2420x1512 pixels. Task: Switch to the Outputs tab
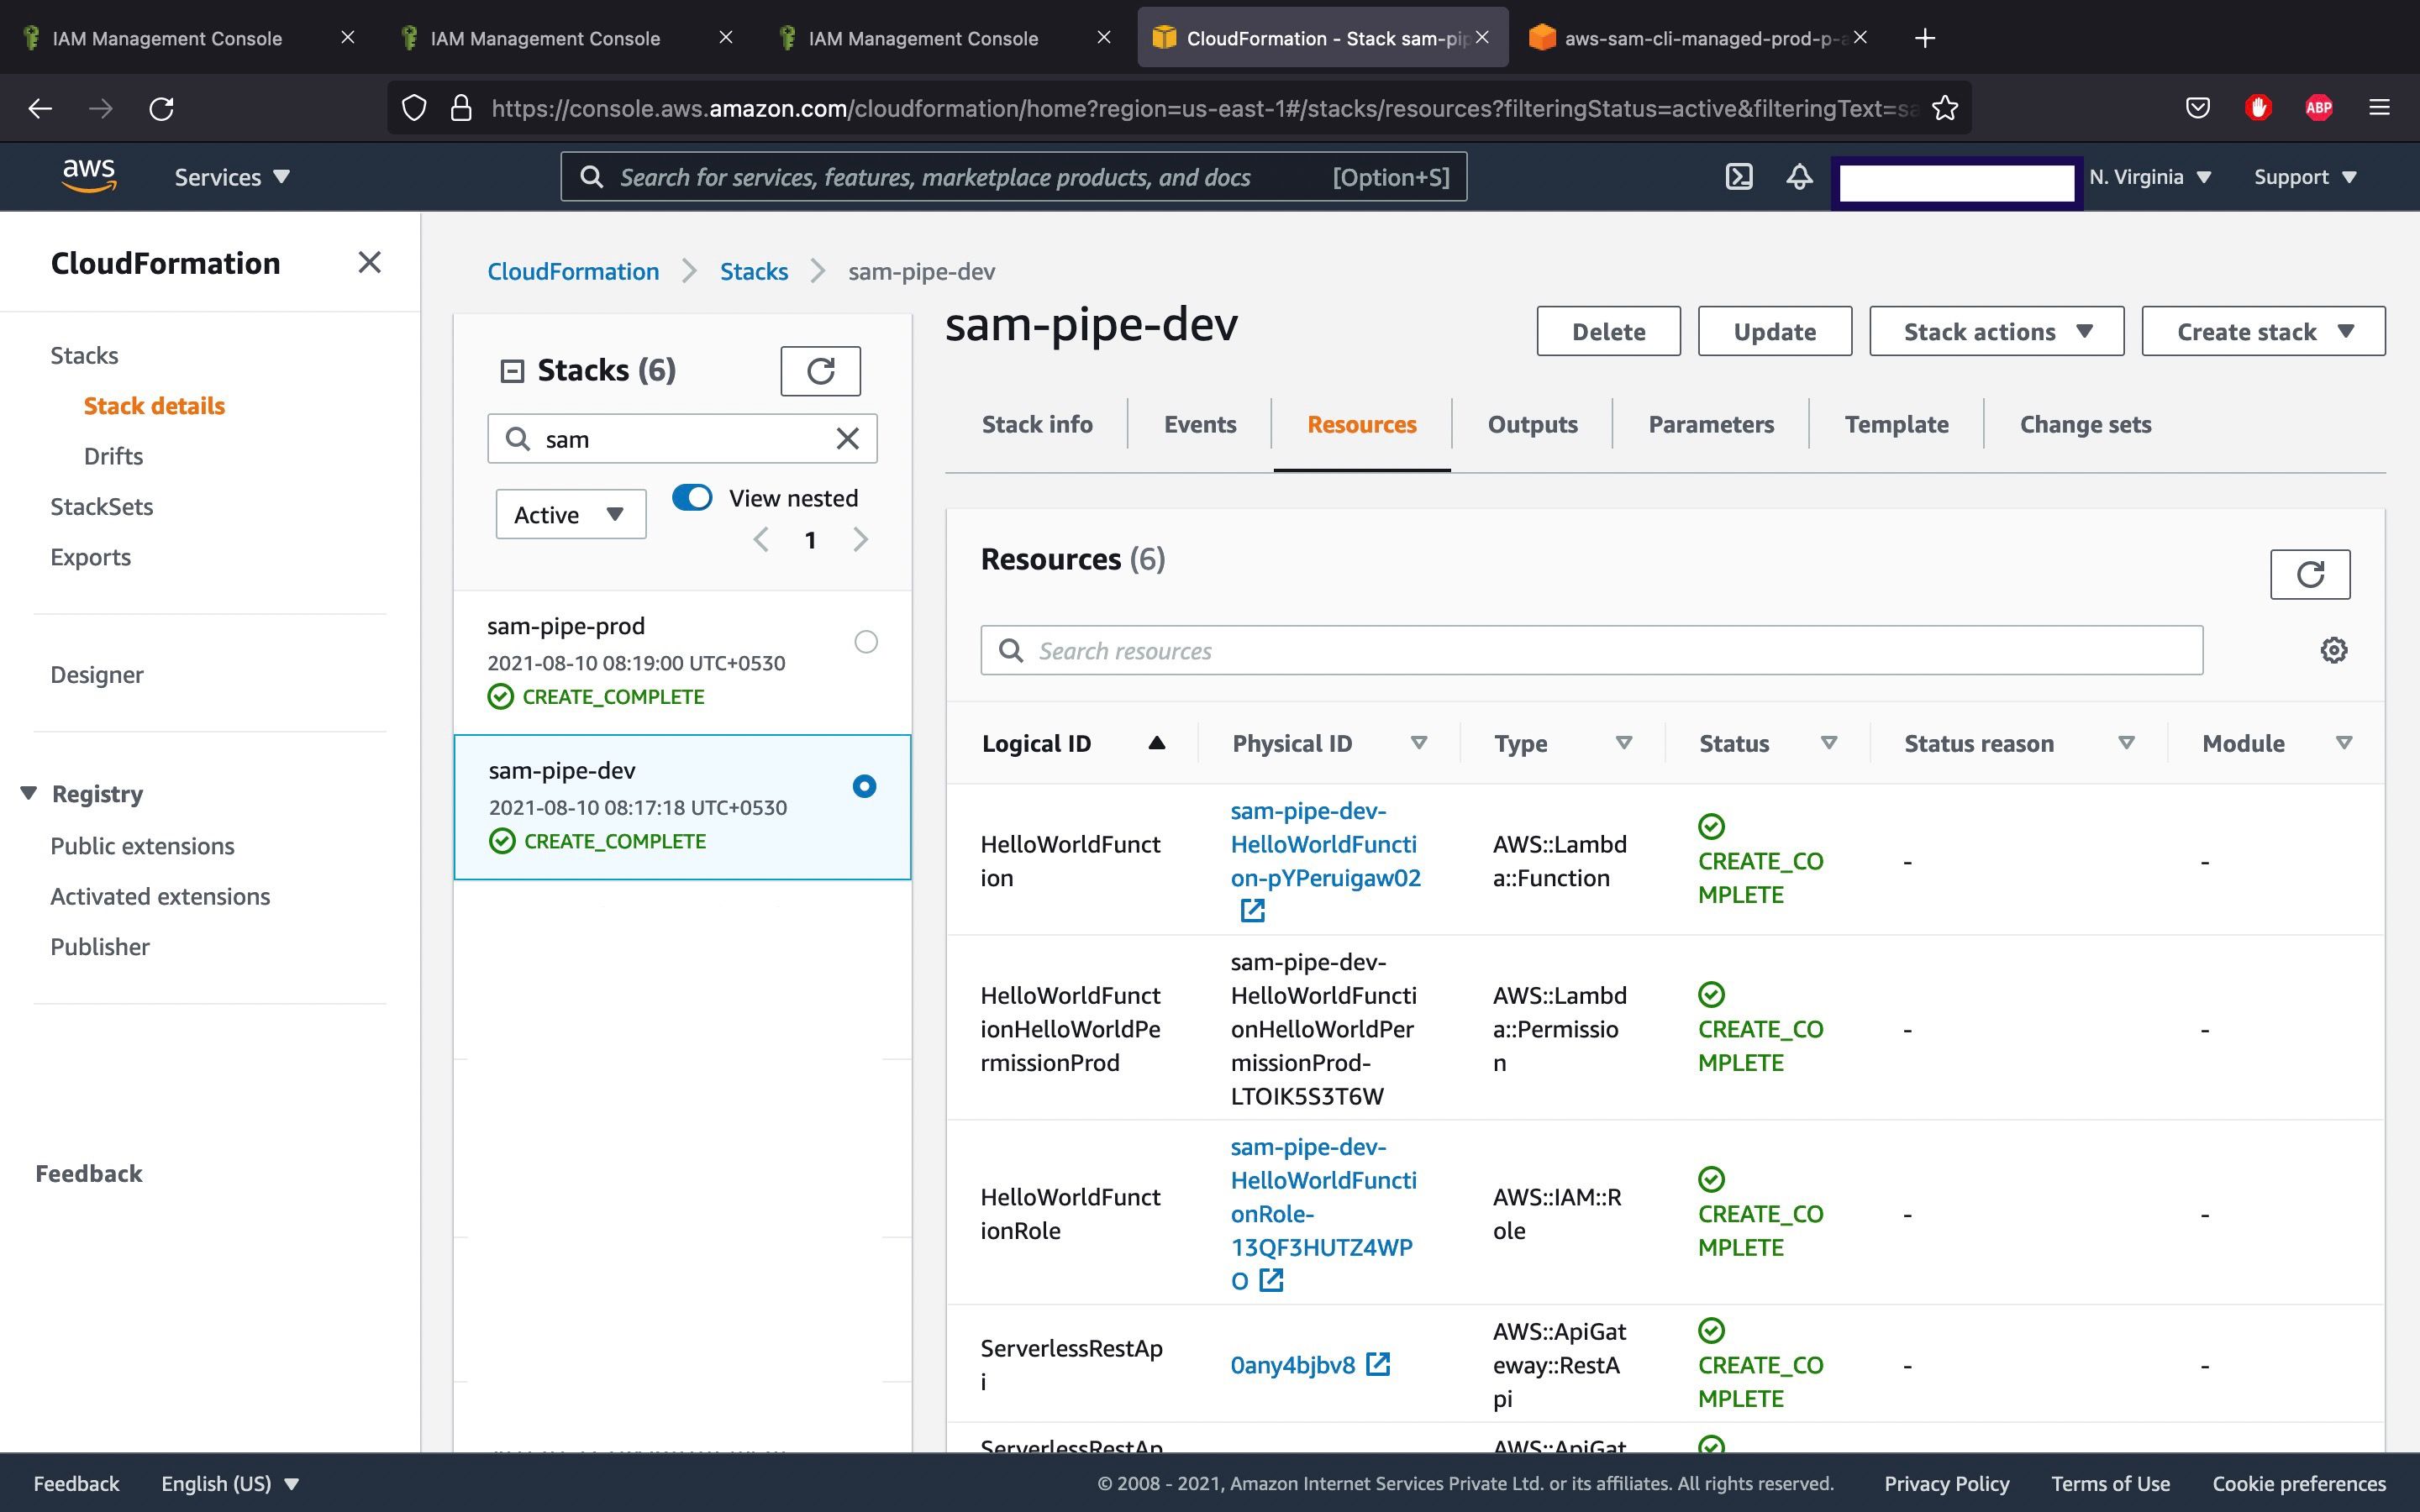point(1532,424)
